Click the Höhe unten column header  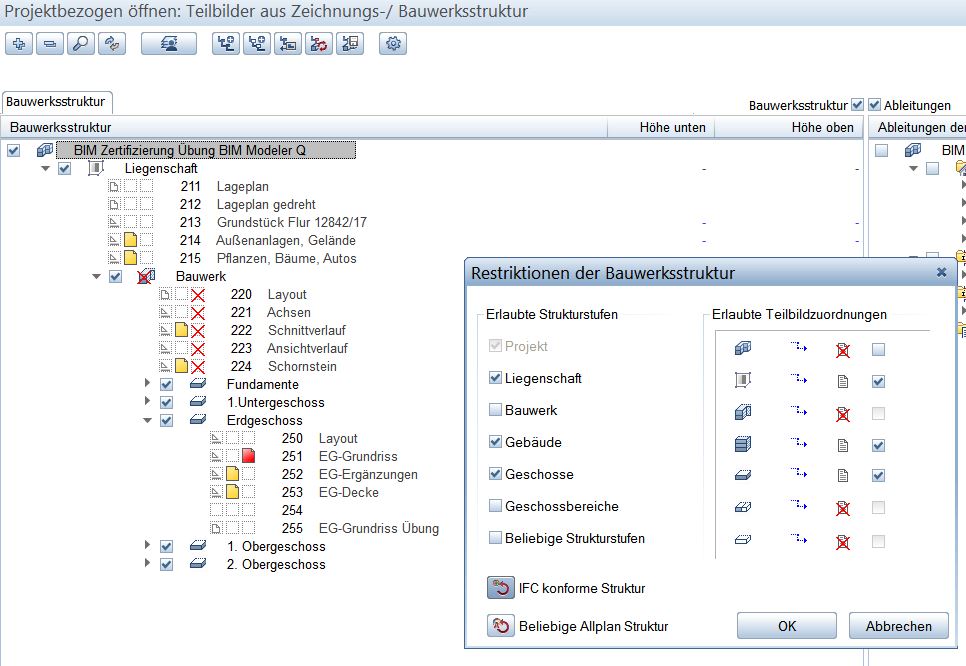pos(672,128)
